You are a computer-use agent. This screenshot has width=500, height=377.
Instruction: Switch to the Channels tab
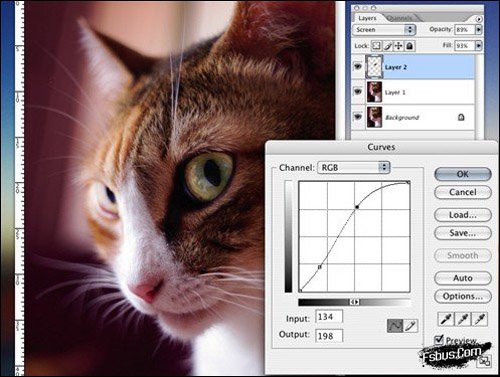click(x=400, y=18)
